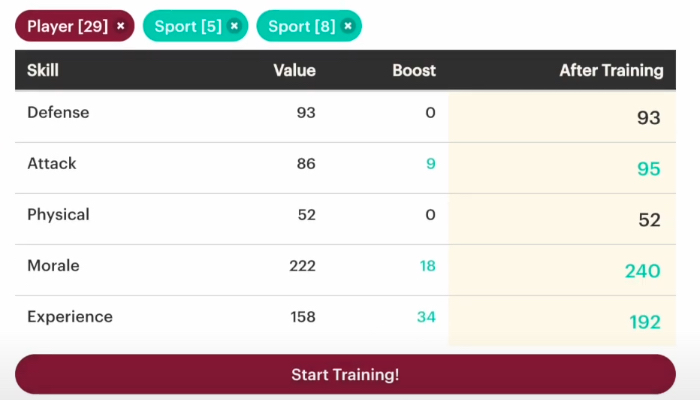
Task: Click the Sport [5] chip label
Action: click(188, 26)
